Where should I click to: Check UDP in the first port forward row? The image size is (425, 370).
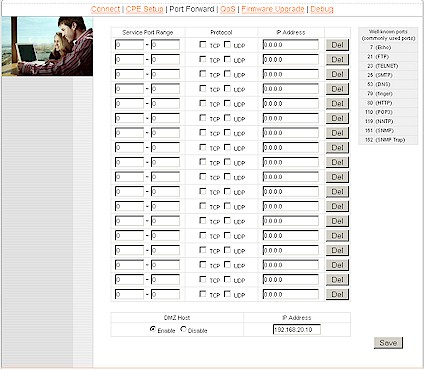(x=227, y=44)
